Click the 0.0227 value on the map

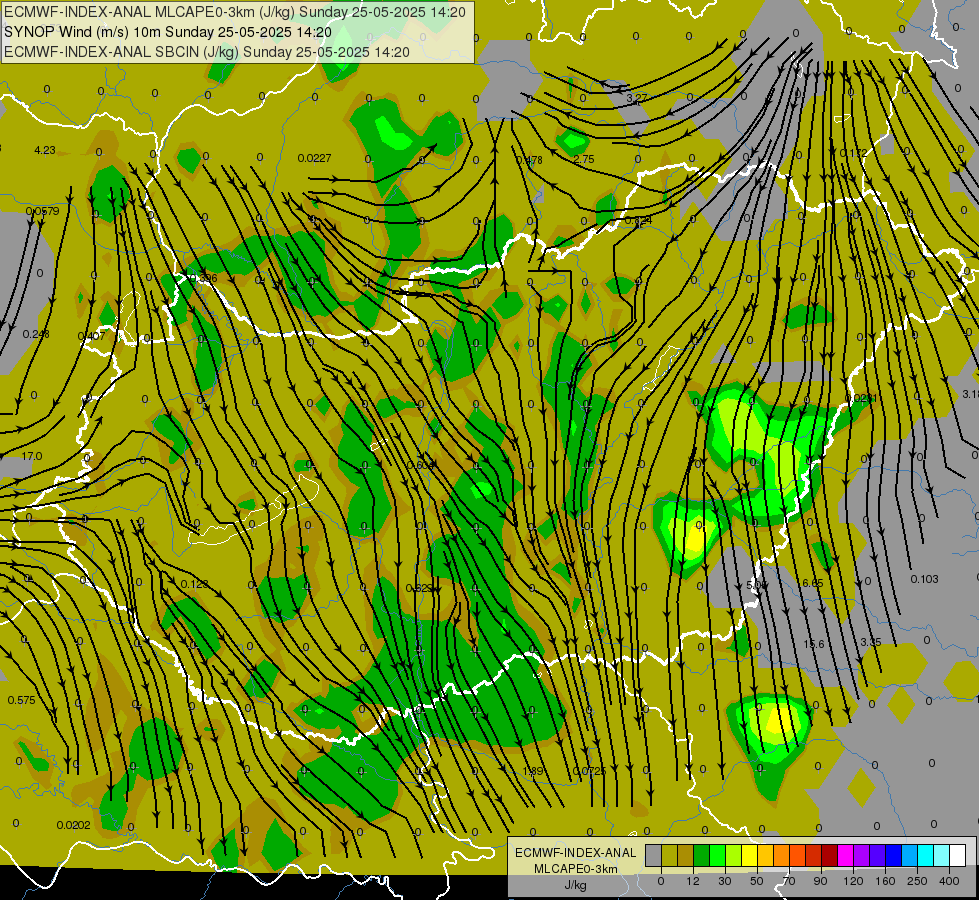point(314,158)
